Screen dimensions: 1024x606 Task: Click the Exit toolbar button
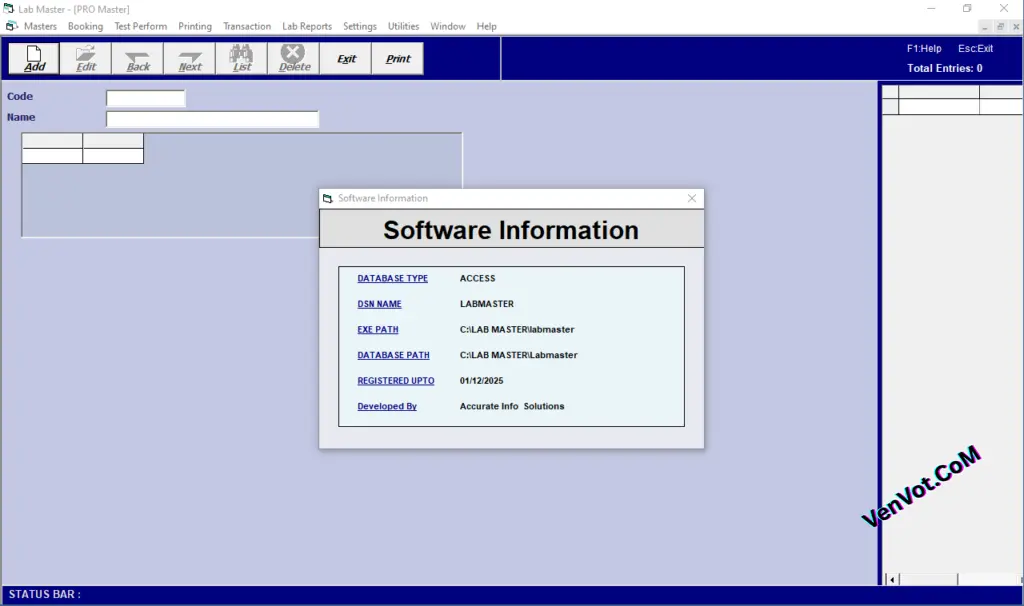coord(346,59)
